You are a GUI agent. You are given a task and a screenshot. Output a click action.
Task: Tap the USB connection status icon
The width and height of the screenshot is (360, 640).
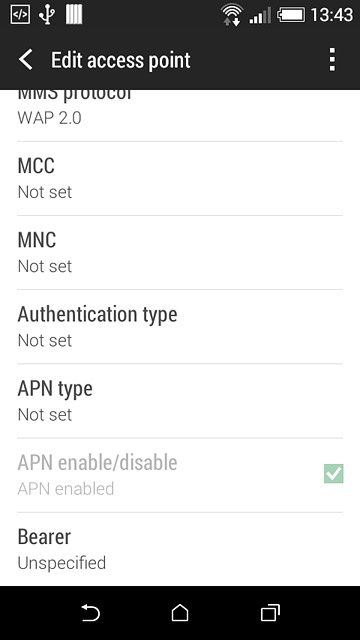[47, 15]
